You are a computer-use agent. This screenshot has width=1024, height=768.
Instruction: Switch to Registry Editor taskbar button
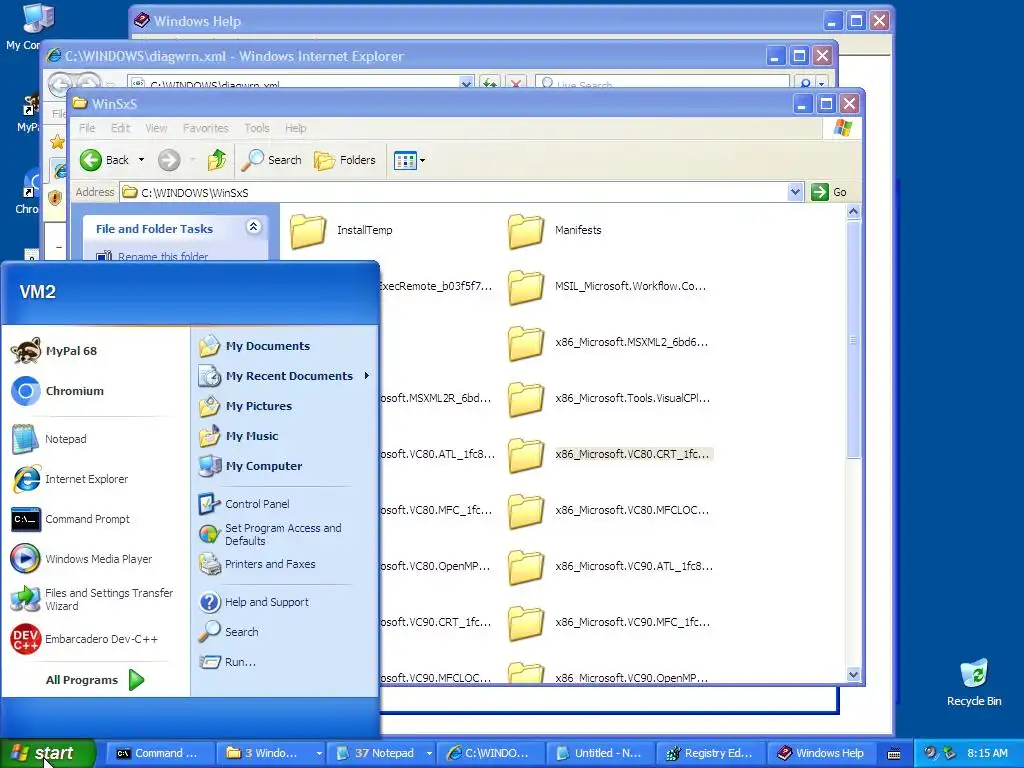click(710, 753)
